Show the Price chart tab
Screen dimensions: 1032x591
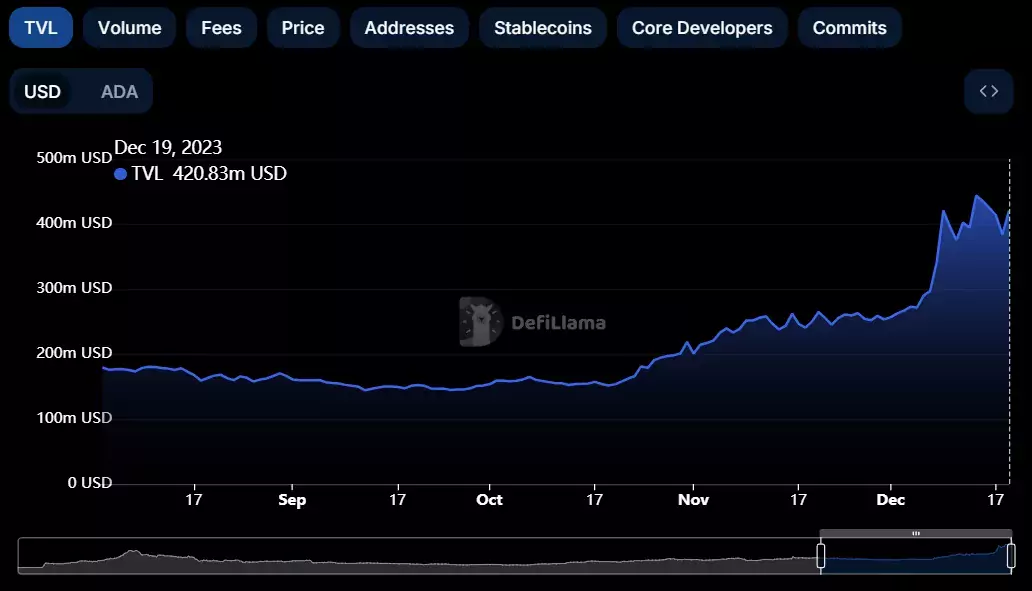point(303,28)
